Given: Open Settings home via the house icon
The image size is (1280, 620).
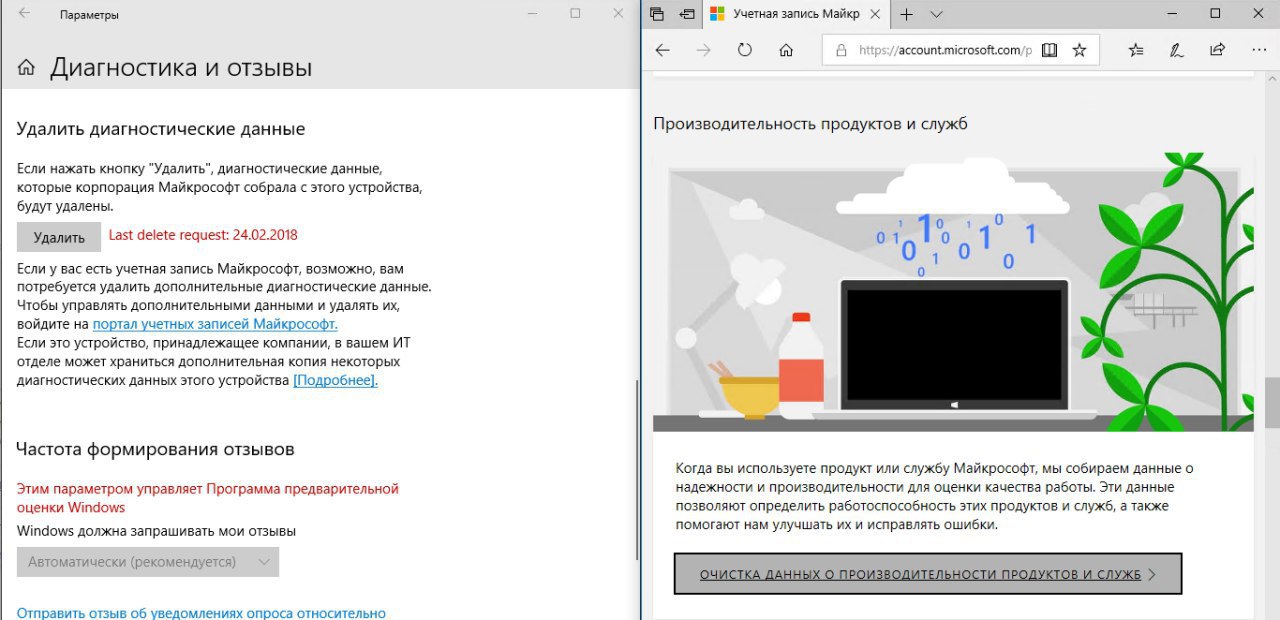Looking at the screenshot, I should 27,68.
